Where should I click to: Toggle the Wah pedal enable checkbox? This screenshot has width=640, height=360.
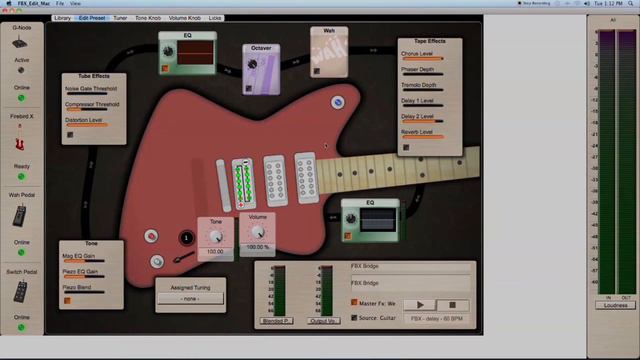317,71
